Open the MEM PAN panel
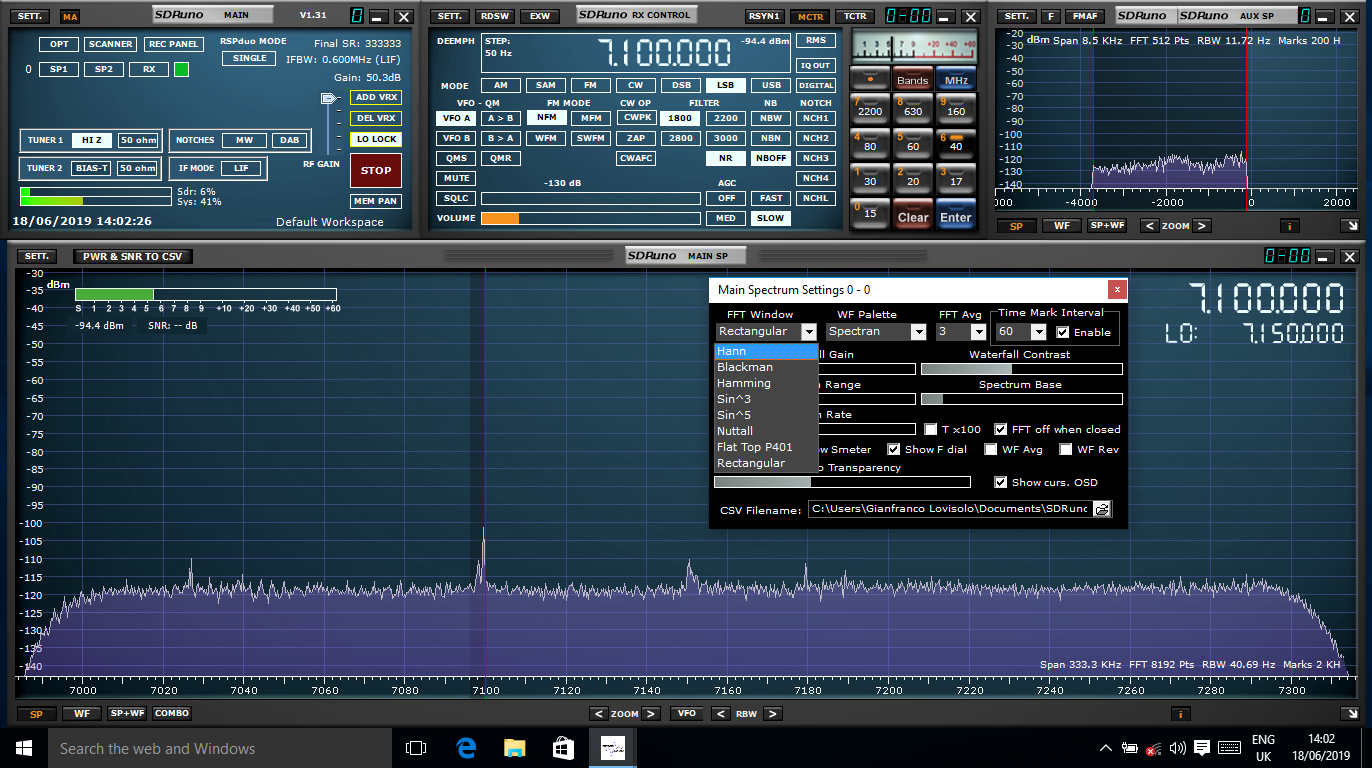Viewport: 1372px width, 768px height. click(x=376, y=201)
